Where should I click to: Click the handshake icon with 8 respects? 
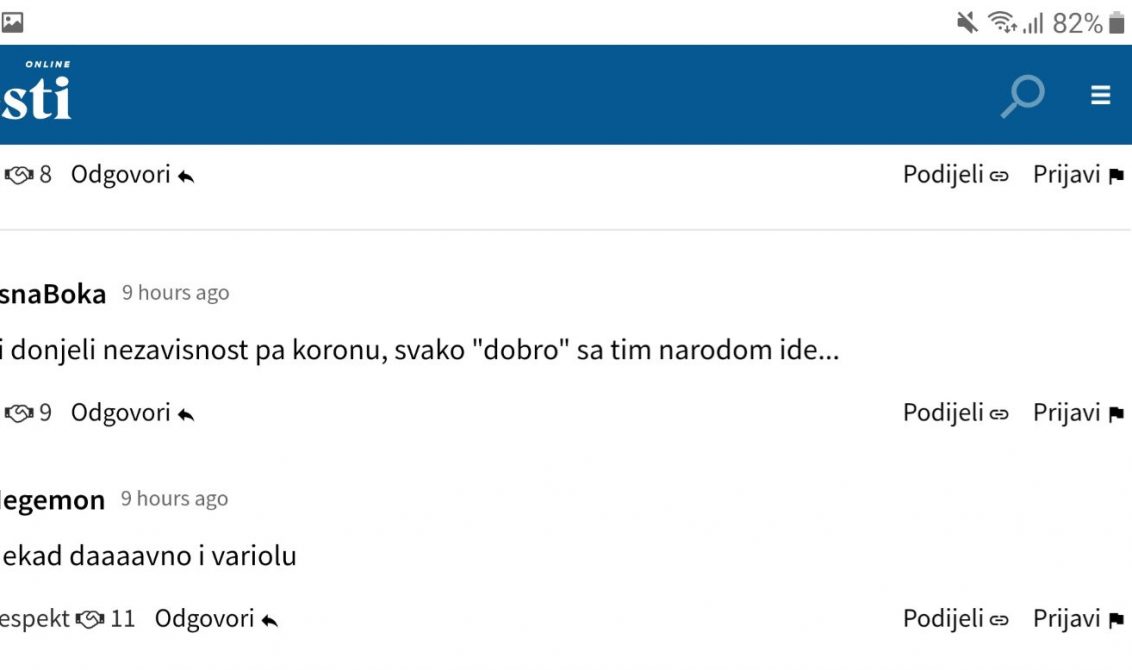19,175
